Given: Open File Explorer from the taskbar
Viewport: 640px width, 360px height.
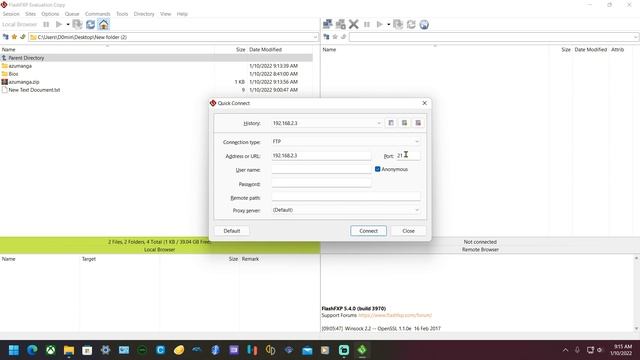Looking at the screenshot, I should pos(69,350).
